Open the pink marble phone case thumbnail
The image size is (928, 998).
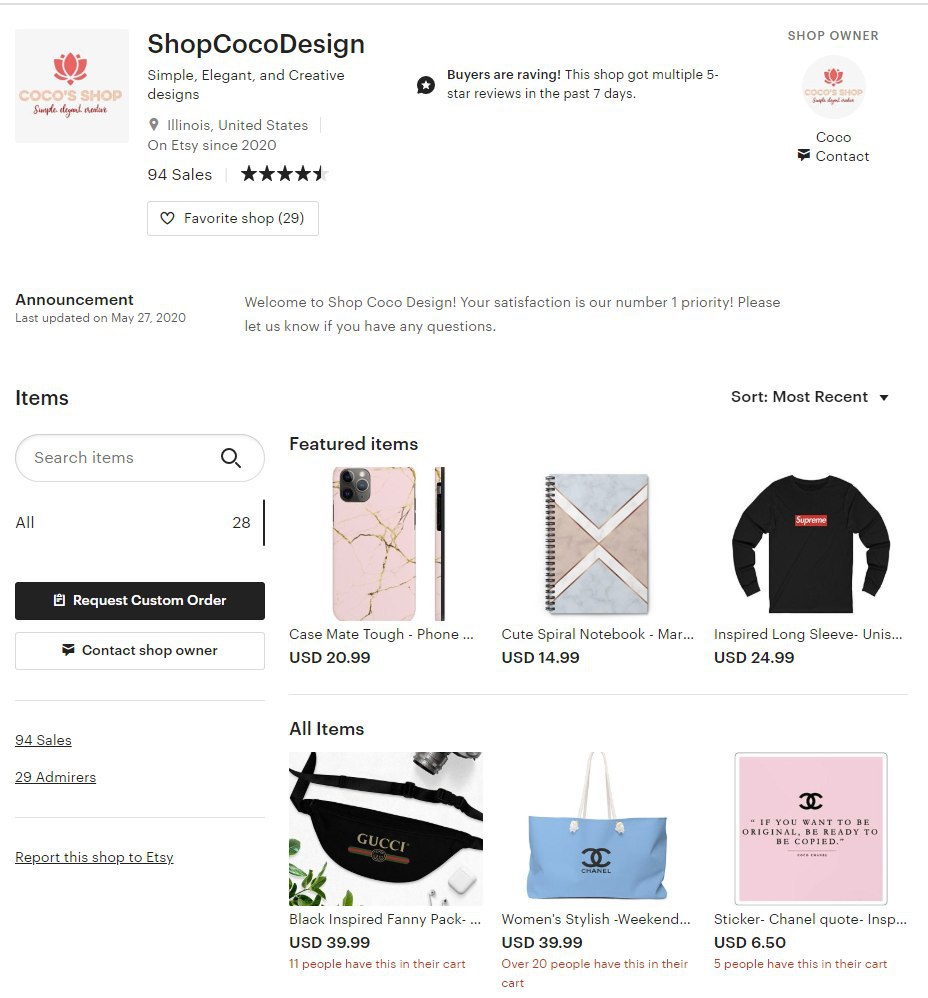[386, 544]
